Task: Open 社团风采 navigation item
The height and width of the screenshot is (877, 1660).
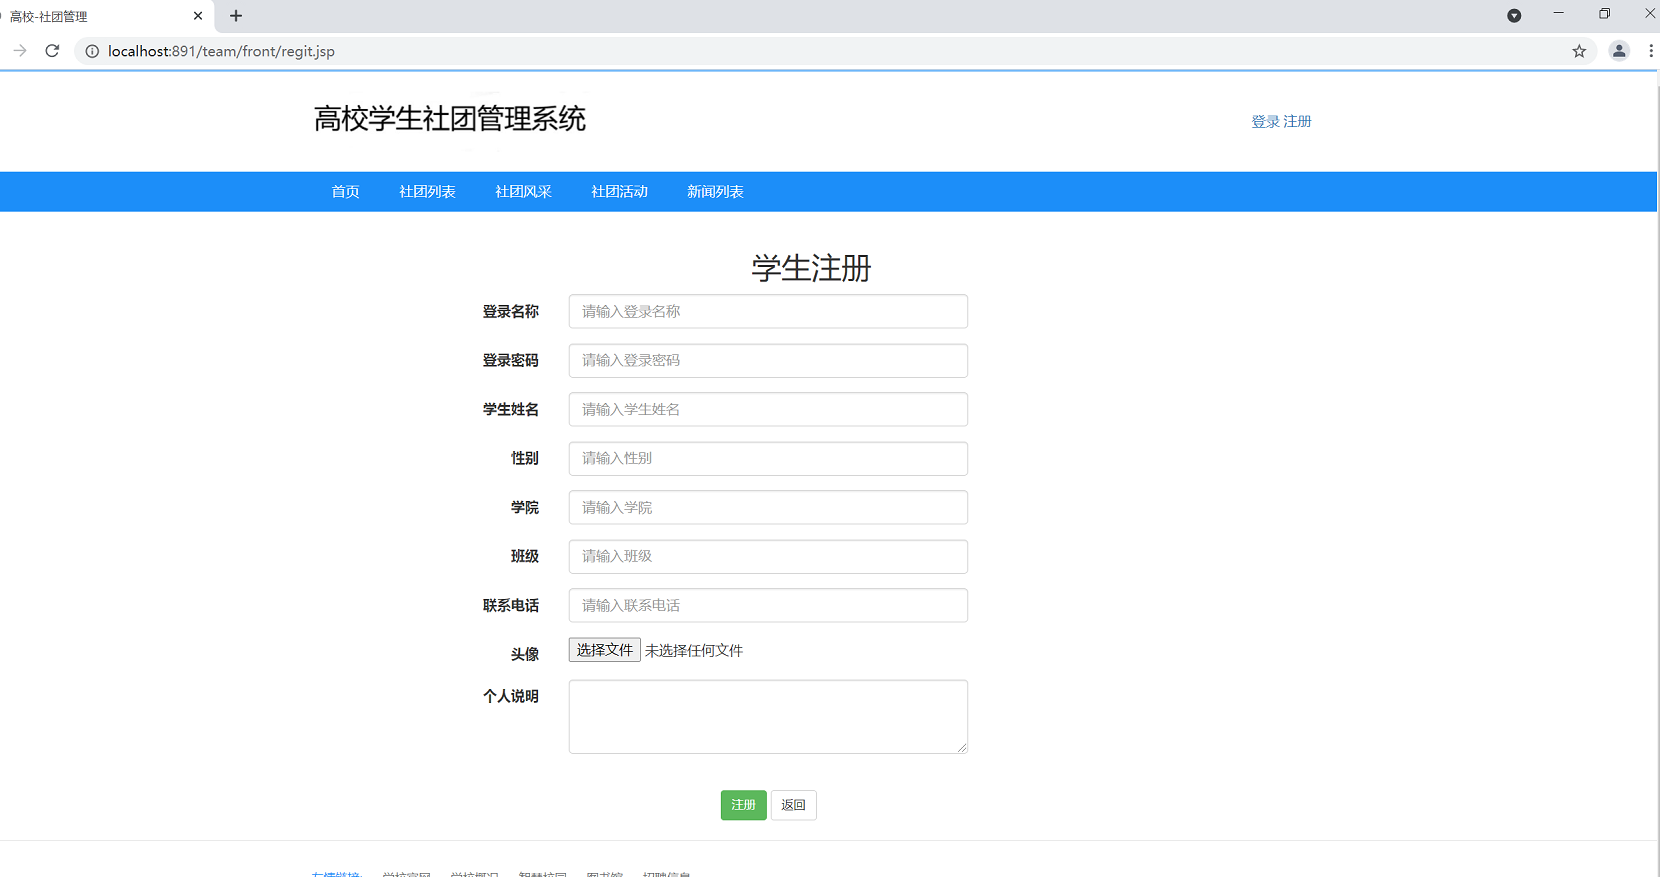Action: pos(523,192)
